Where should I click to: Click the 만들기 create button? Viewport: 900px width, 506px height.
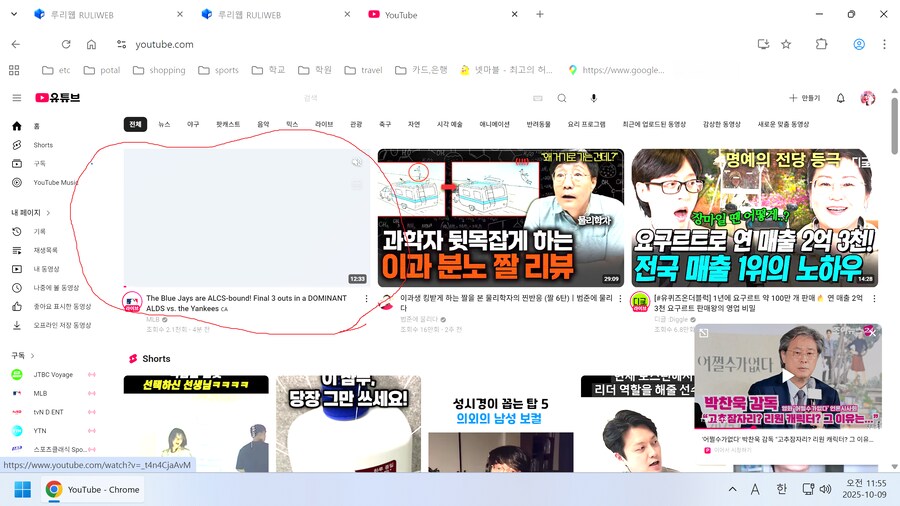click(x=804, y=98)
